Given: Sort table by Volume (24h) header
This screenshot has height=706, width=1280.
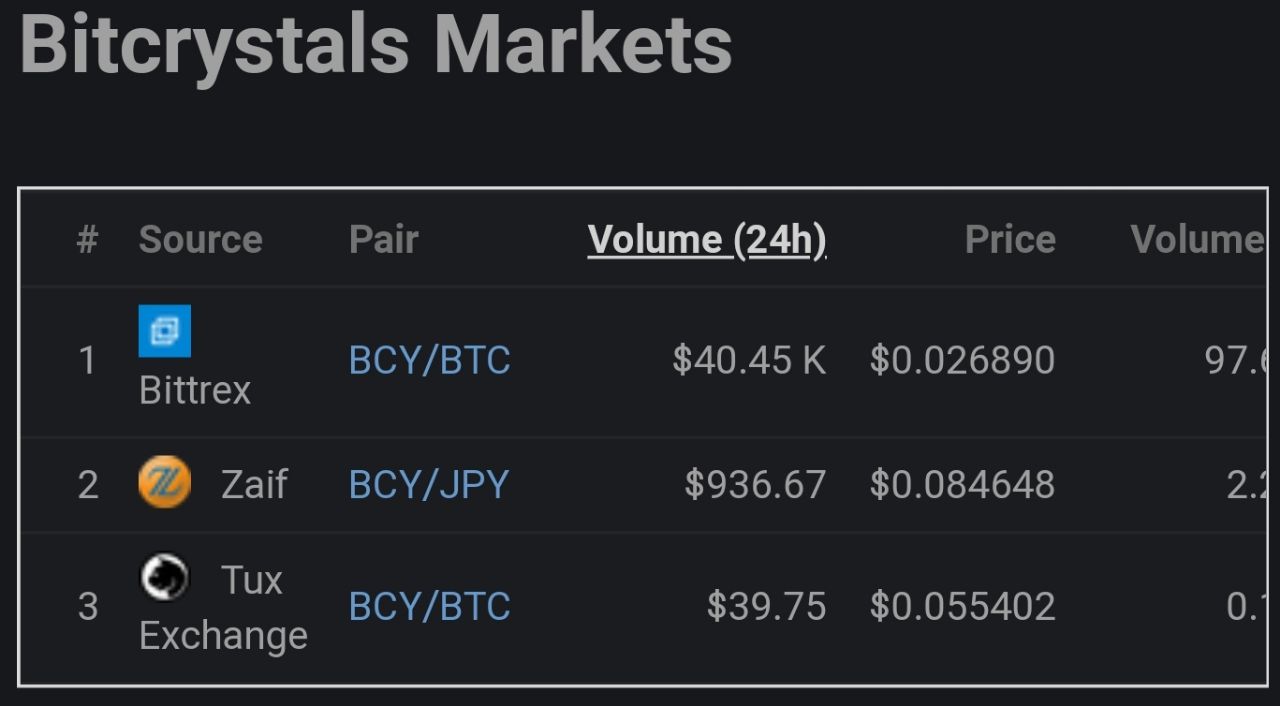Looking at the screenshot, I should [707, 240].
